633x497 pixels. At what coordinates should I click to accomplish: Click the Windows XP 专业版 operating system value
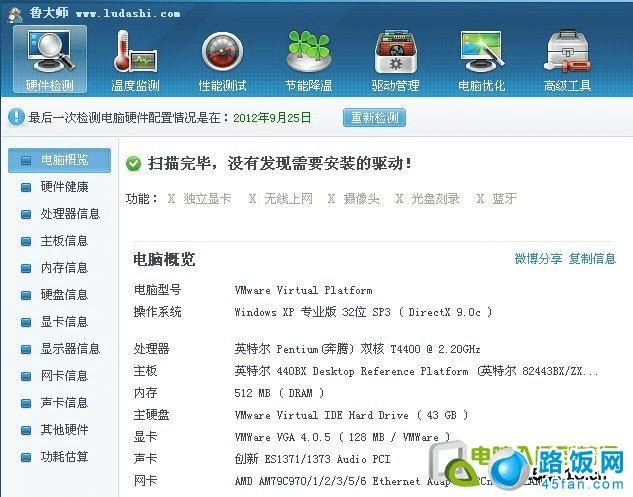point(363,312)
